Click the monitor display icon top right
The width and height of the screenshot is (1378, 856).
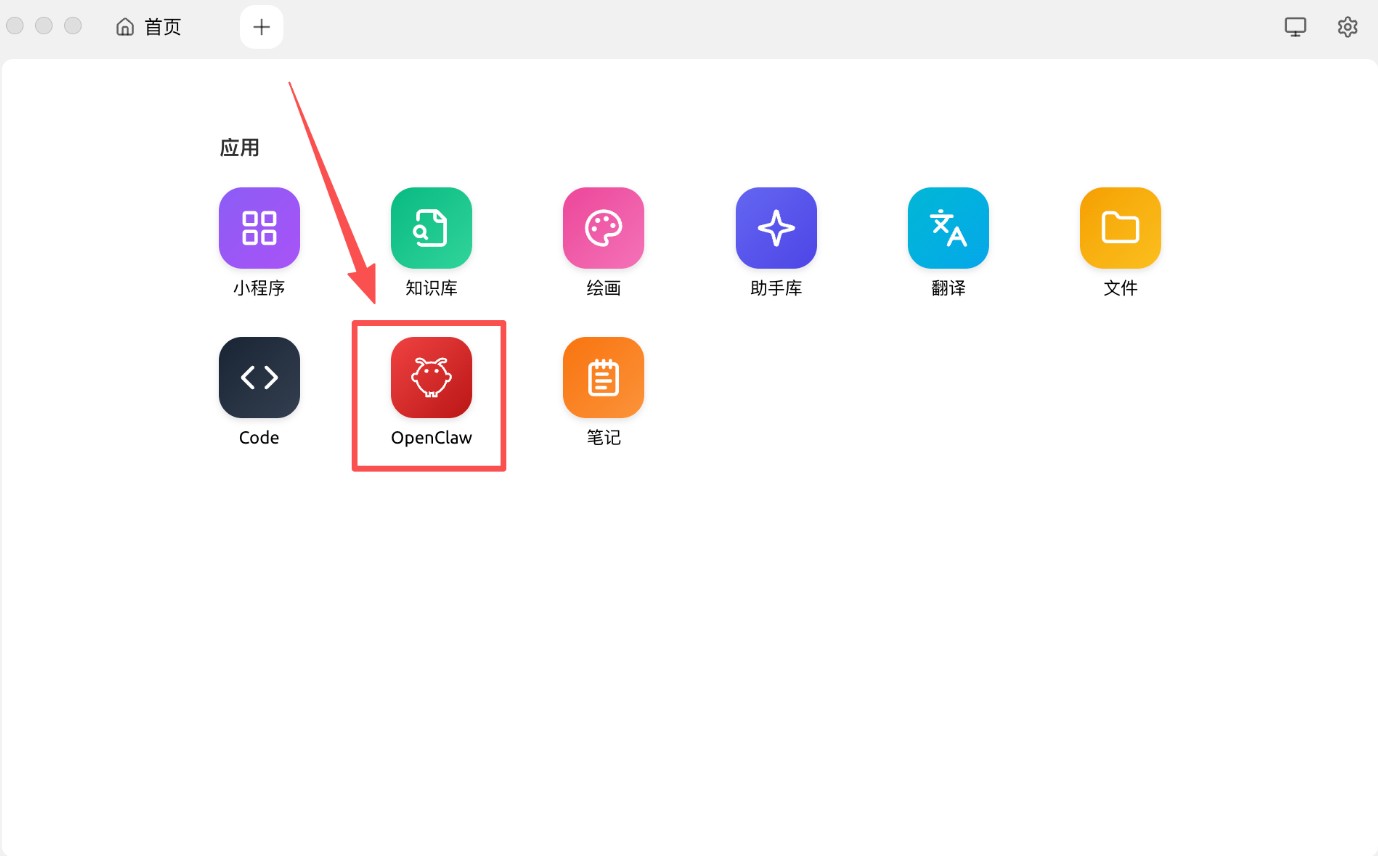coord(1295,26)
